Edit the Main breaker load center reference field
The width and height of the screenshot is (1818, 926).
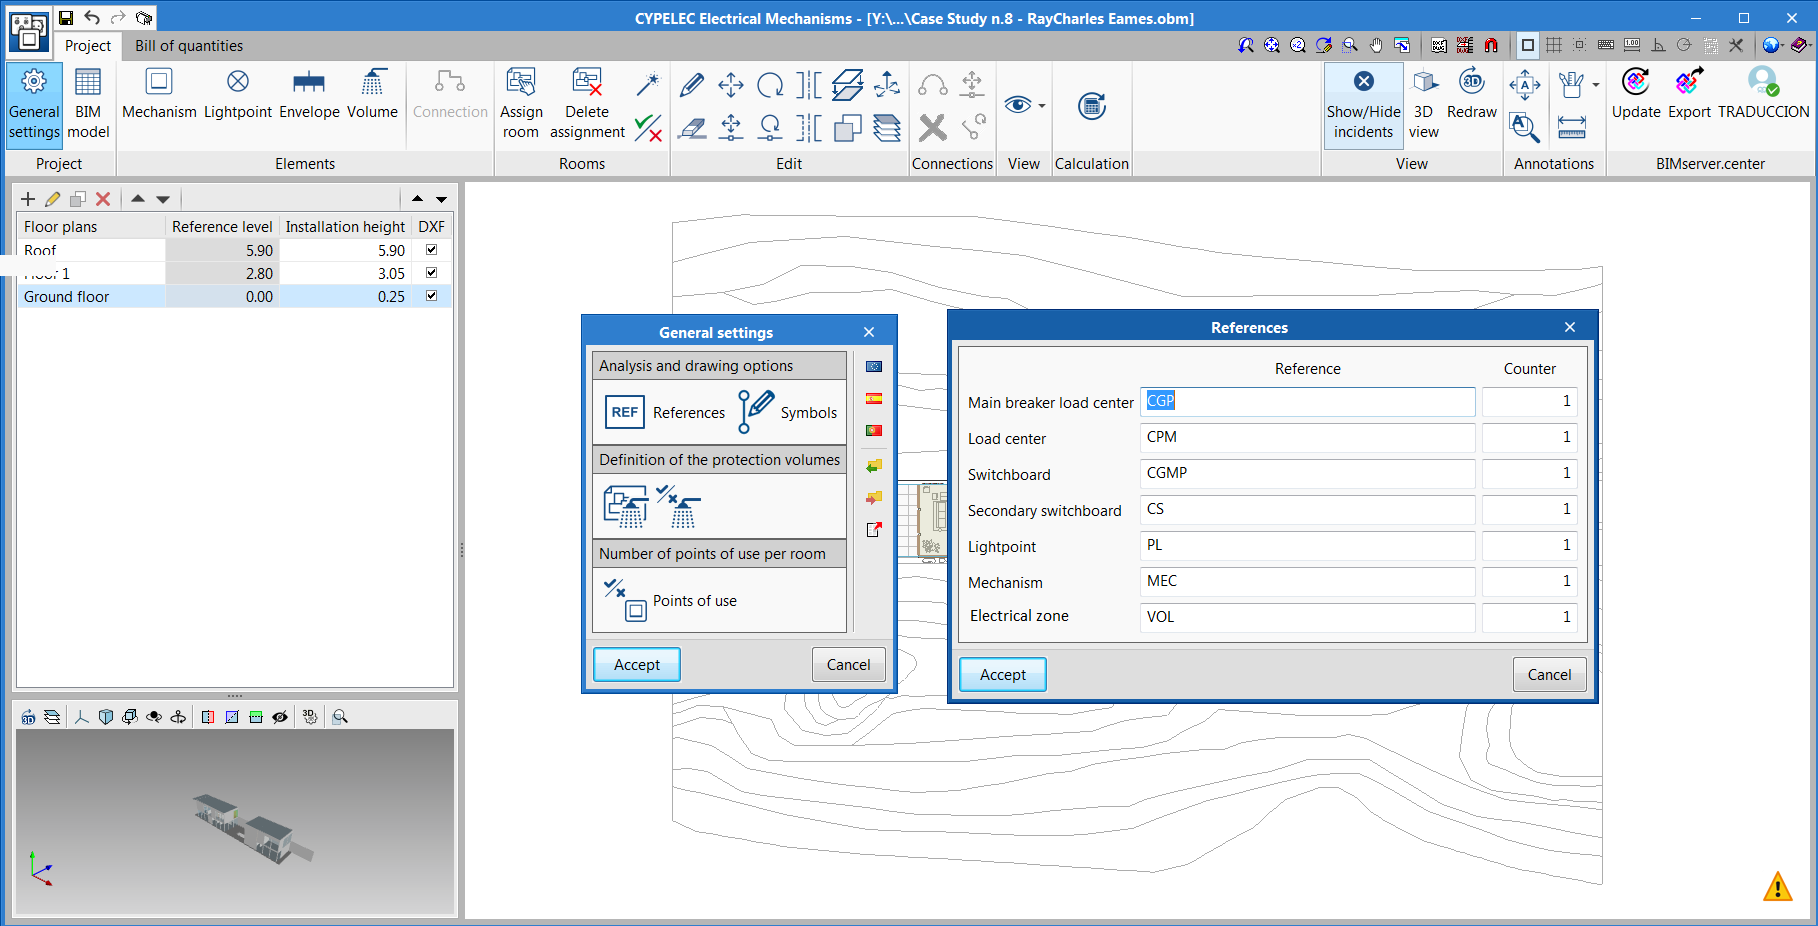pos(1307,401)
